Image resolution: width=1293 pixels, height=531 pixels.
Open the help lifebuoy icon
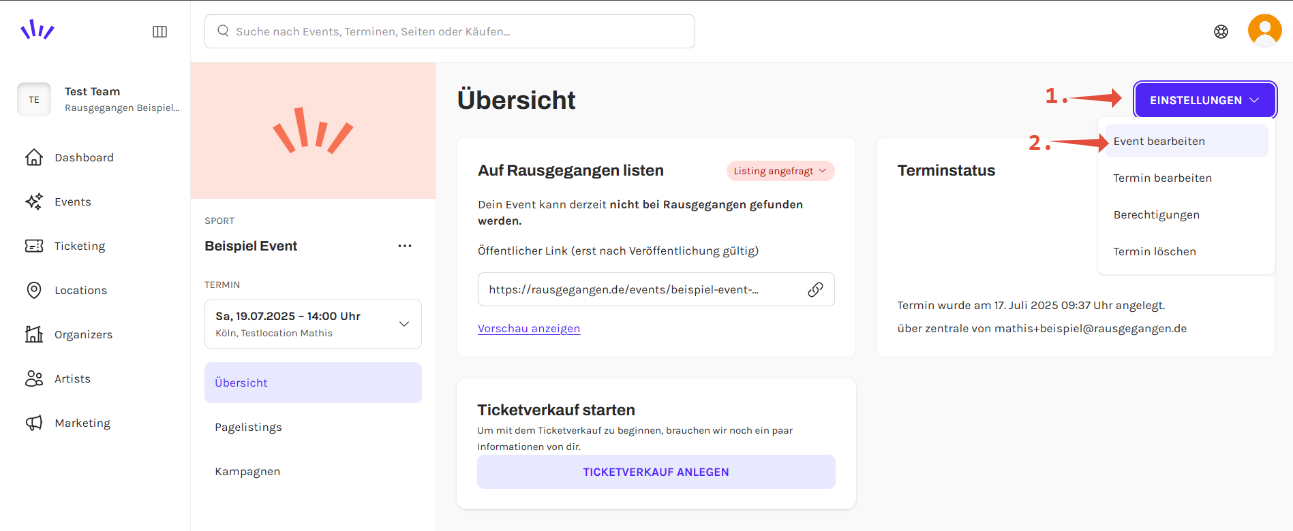(x=1221, y=31)
